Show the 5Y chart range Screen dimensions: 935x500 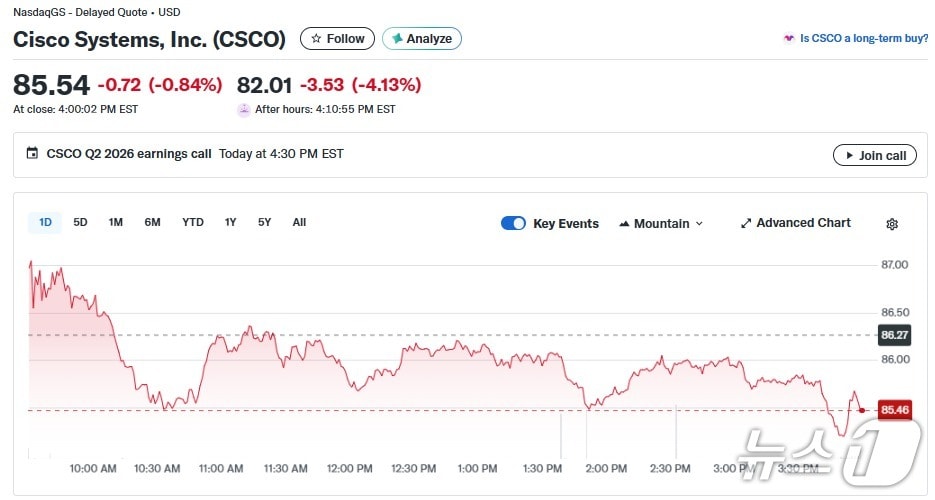264,222
